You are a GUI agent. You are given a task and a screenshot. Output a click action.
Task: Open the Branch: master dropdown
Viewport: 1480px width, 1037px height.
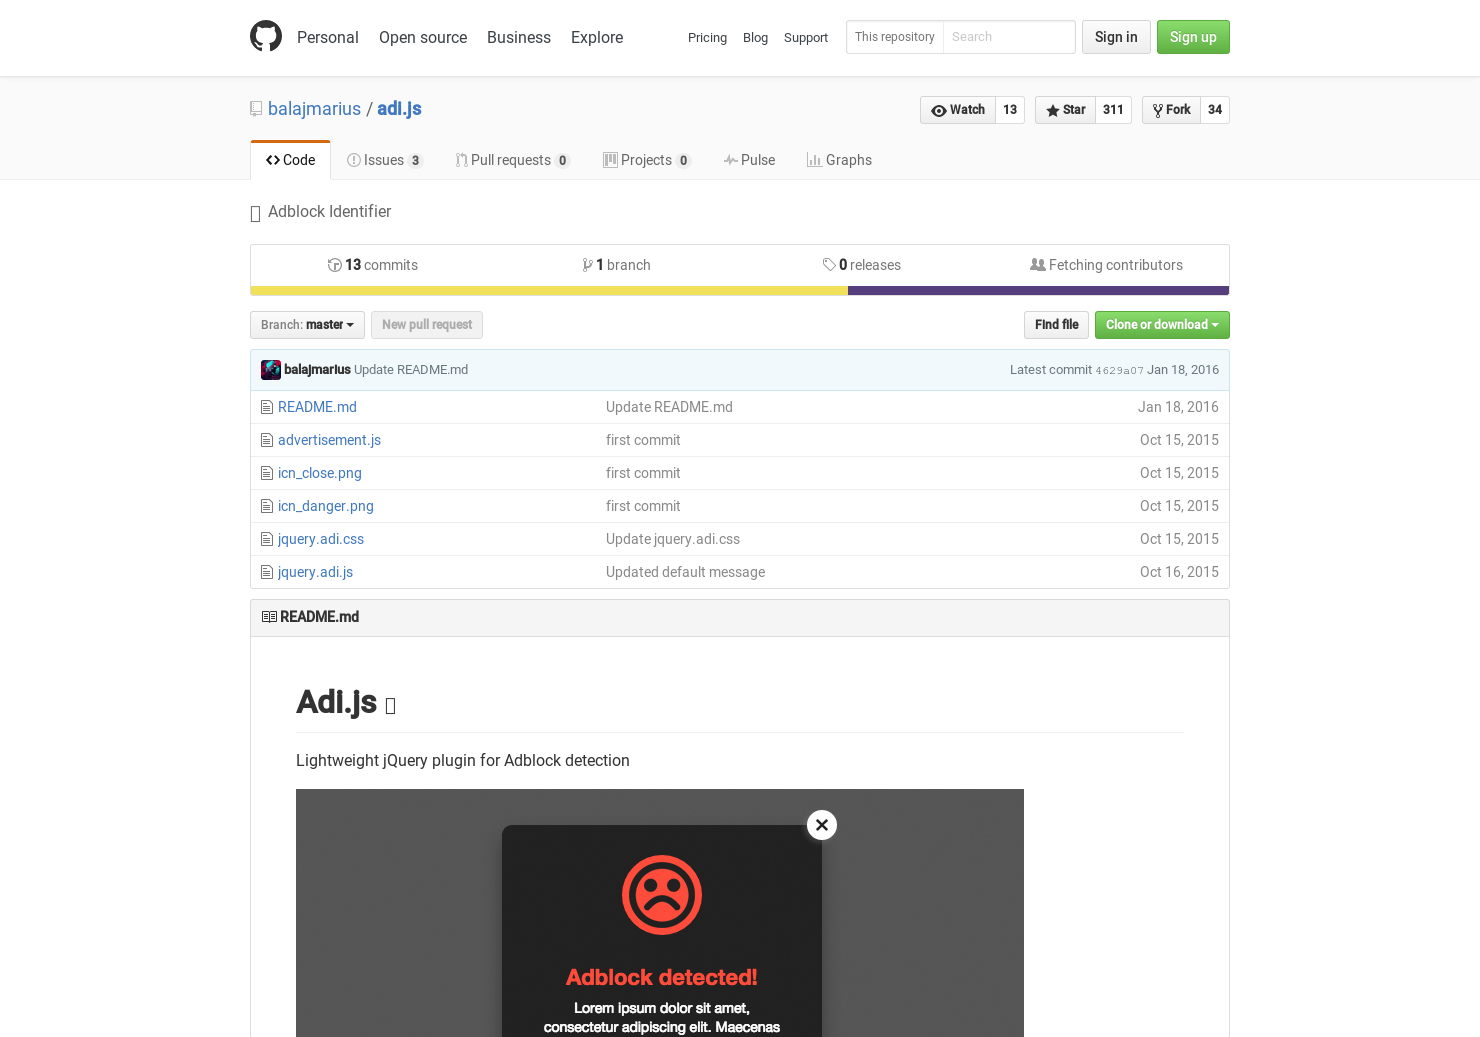307,325
